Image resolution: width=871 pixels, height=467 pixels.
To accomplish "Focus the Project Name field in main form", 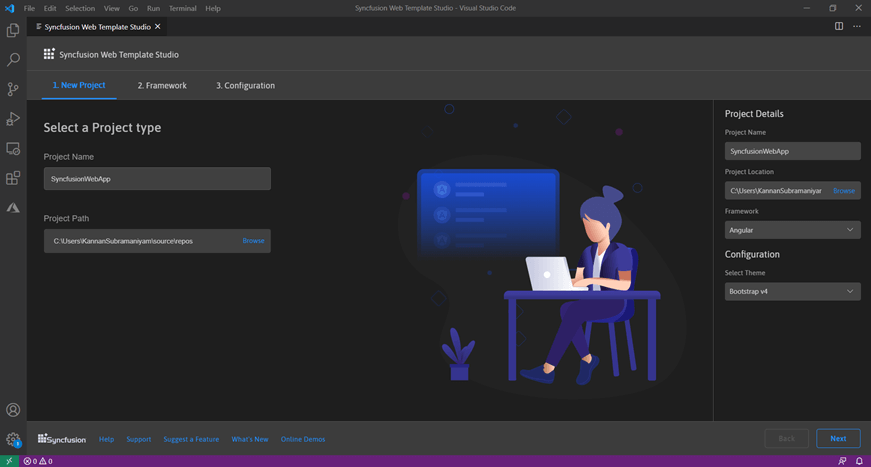I will click(x=157, y=179).
